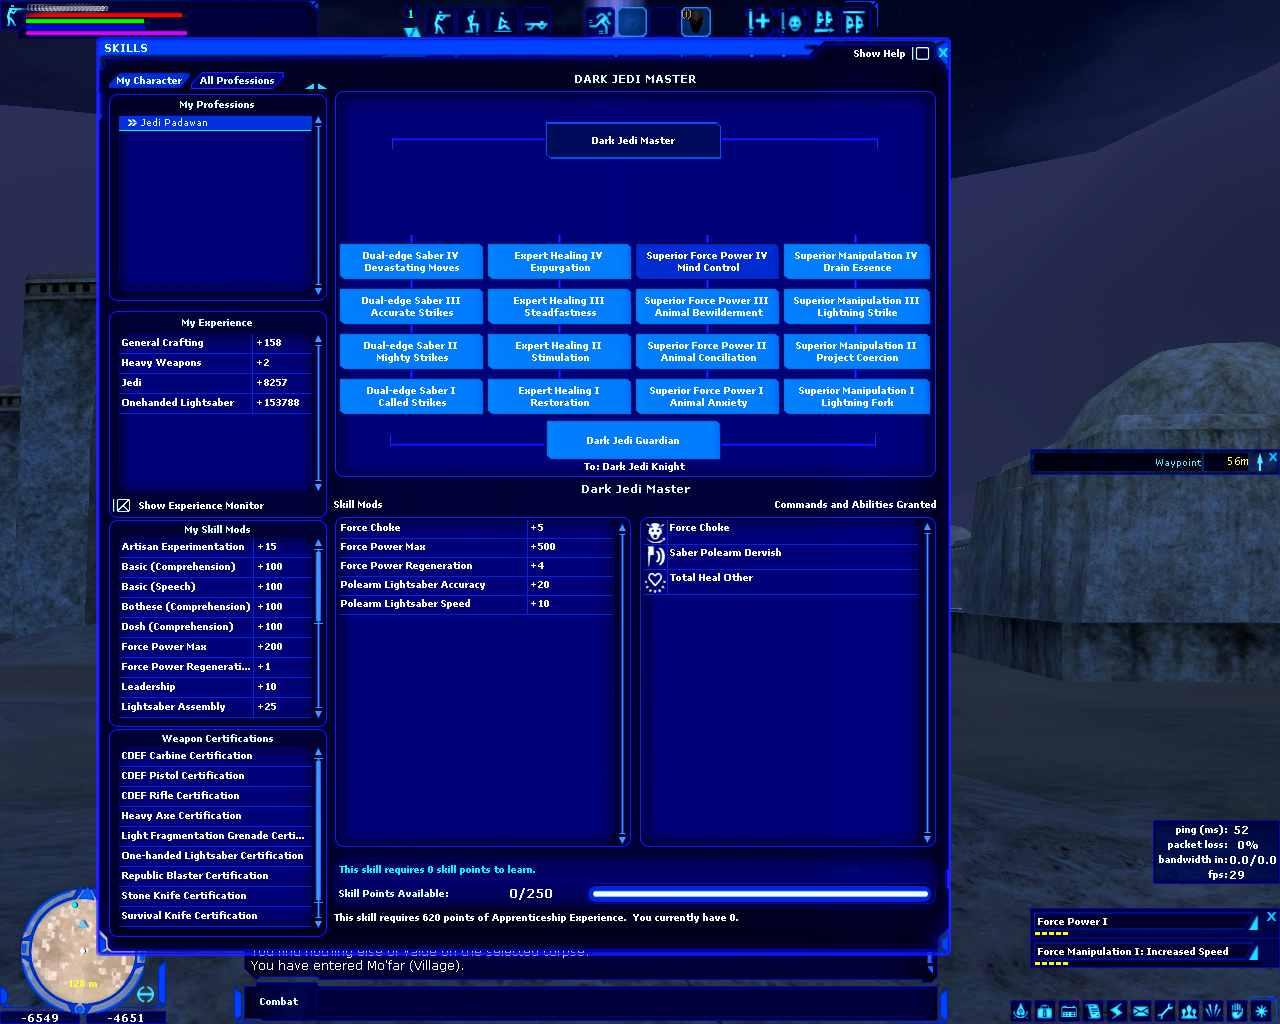Click the running figure toolbar slot
Image resolution: width=1280 pixels, height=1024 pixels.
coord(600,21)
